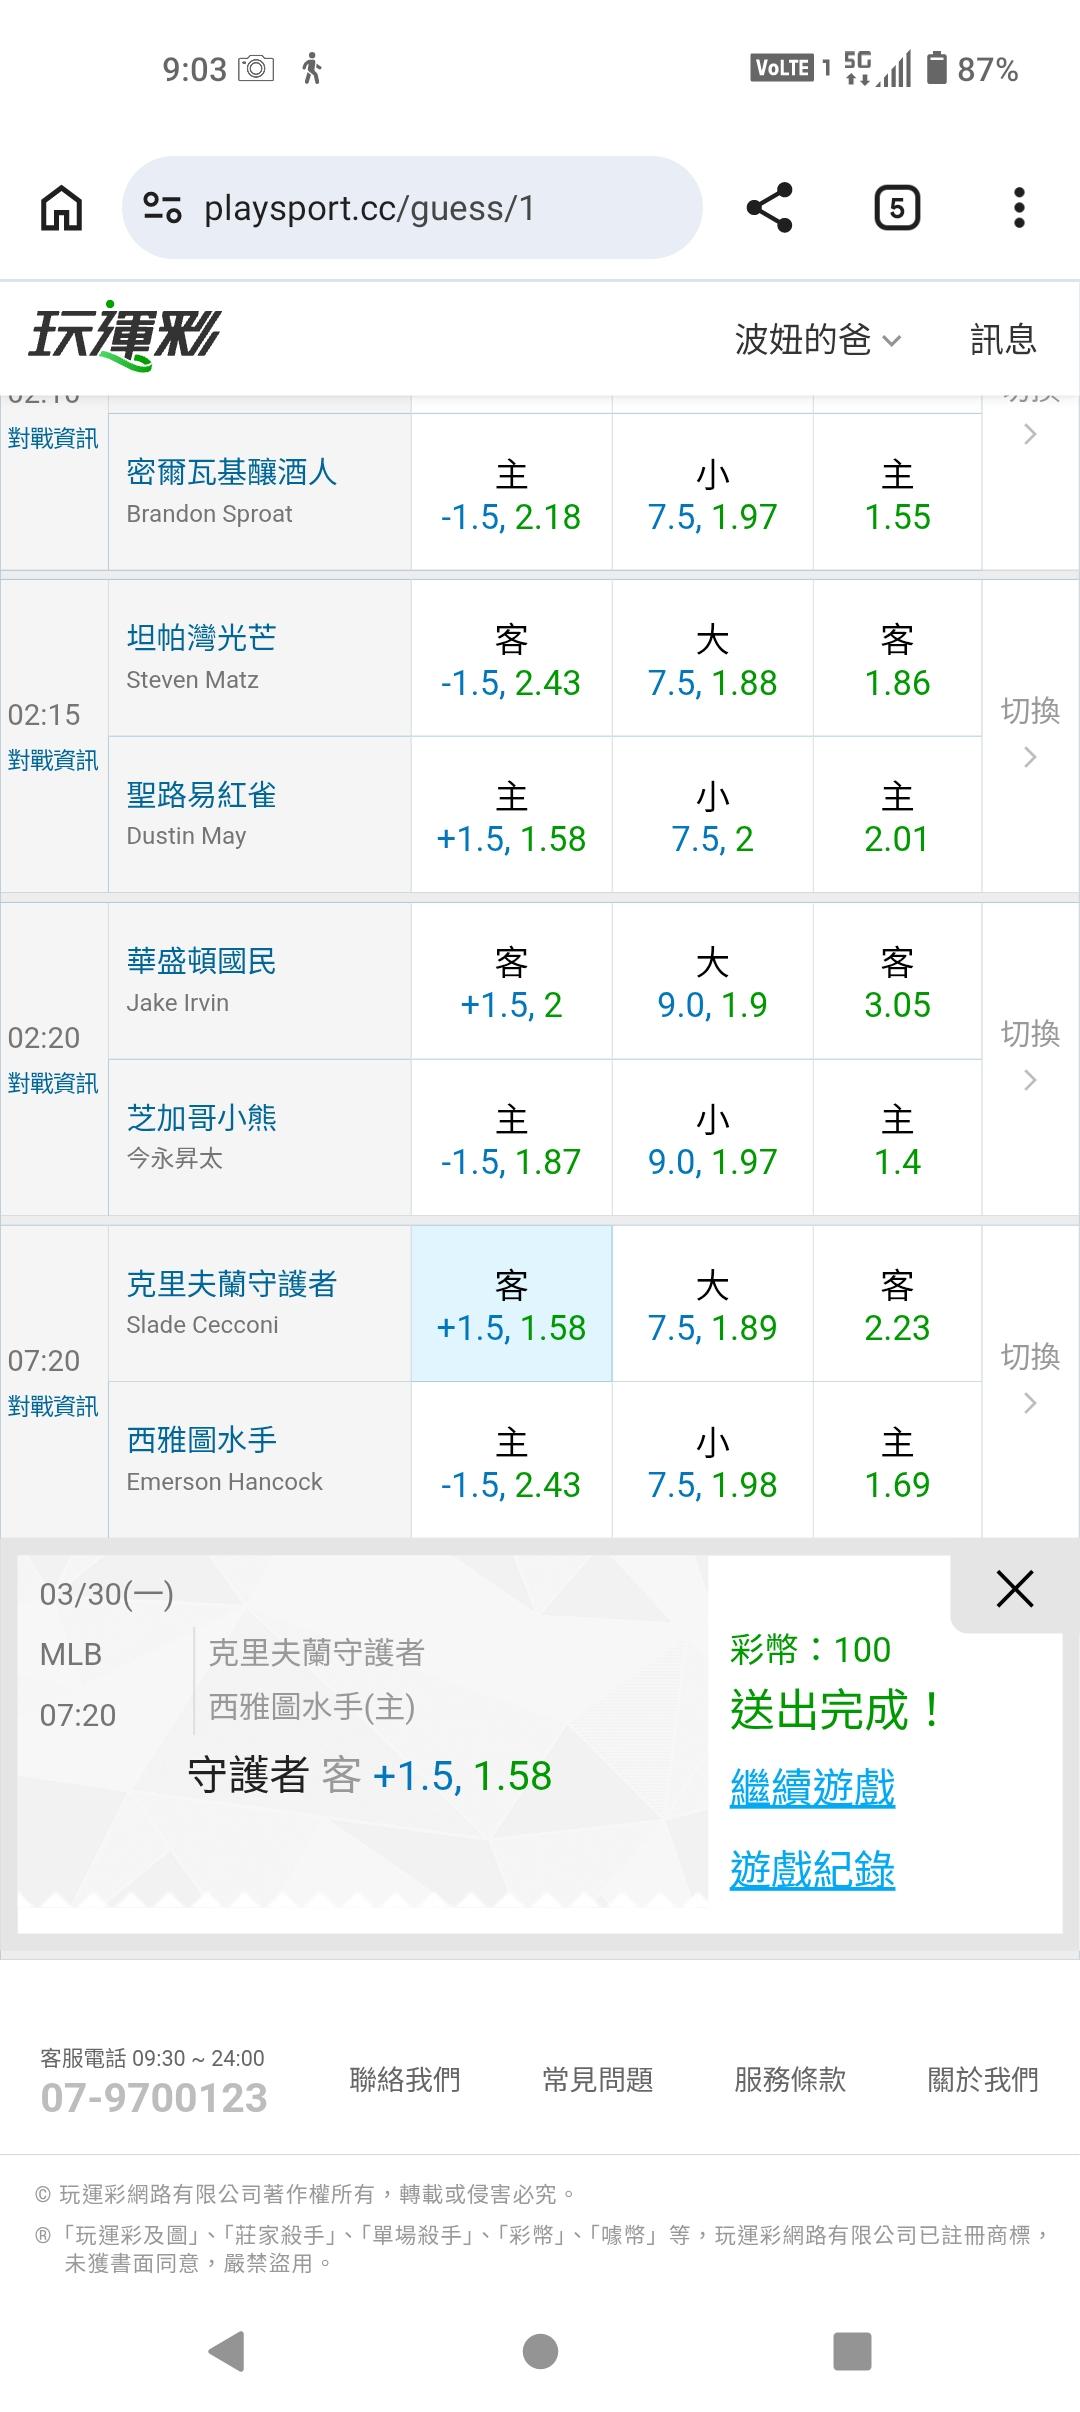Image resolution: width=1080 pixels, height=2412 pixels.
Task: Tap the browser home icon
Action: (x=61, y=209)
